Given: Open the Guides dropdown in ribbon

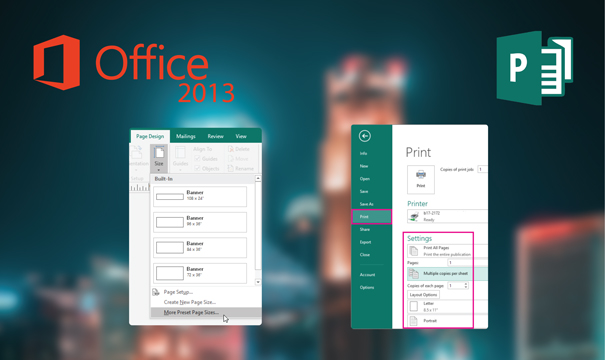Looking at the screenshot, I should click(180, 158).
